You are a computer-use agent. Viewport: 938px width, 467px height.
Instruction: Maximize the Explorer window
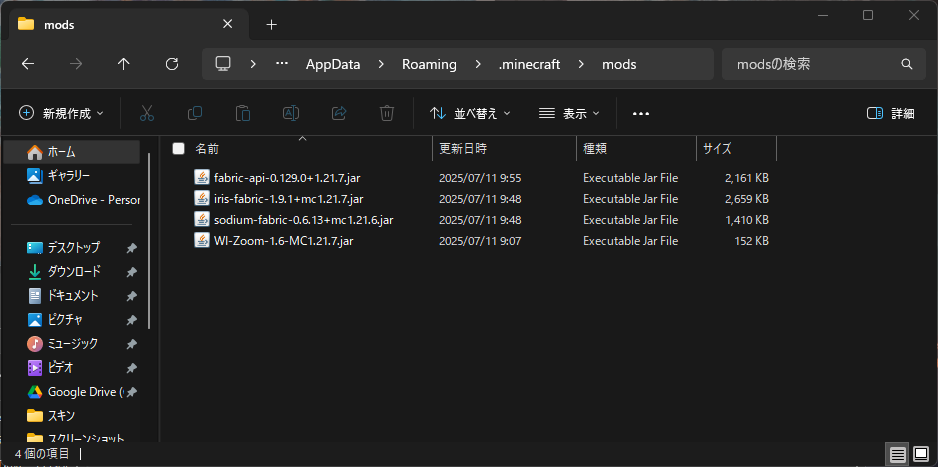pyautogui.click(x=868, y=16)
